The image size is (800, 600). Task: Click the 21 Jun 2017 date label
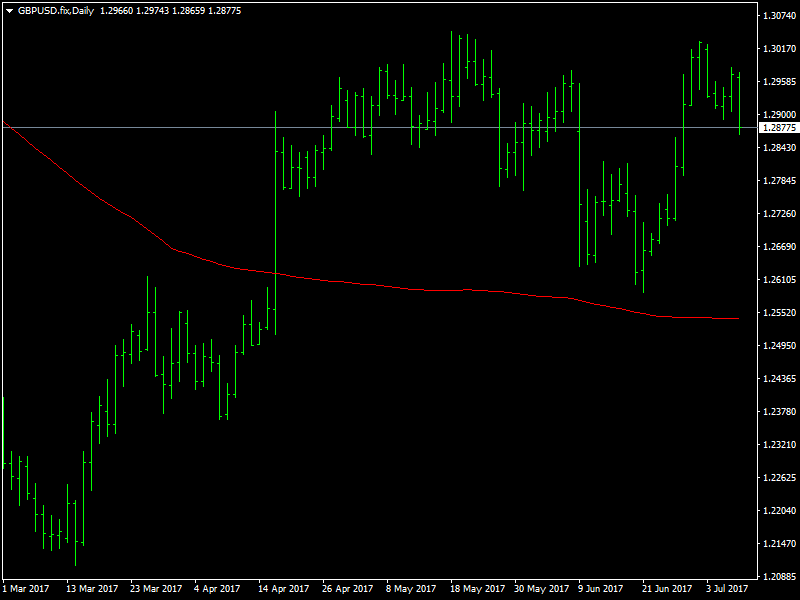tap(667, 589)
